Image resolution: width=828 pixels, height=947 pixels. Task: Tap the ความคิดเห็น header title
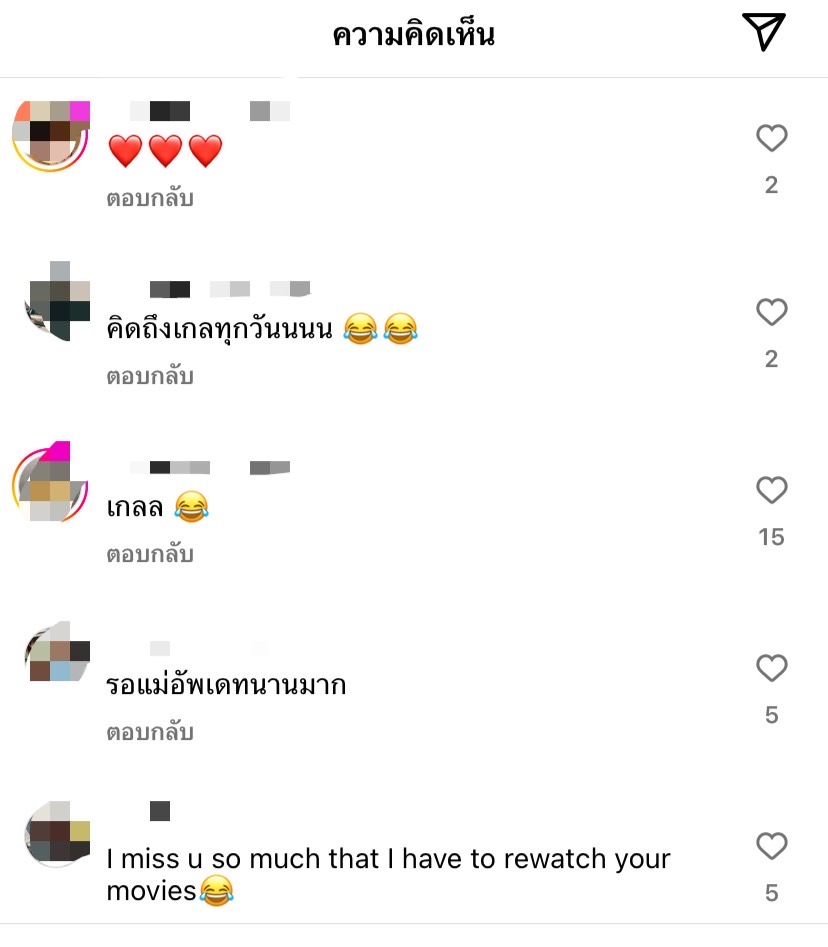pyautogui.click(x=414, y=34)
